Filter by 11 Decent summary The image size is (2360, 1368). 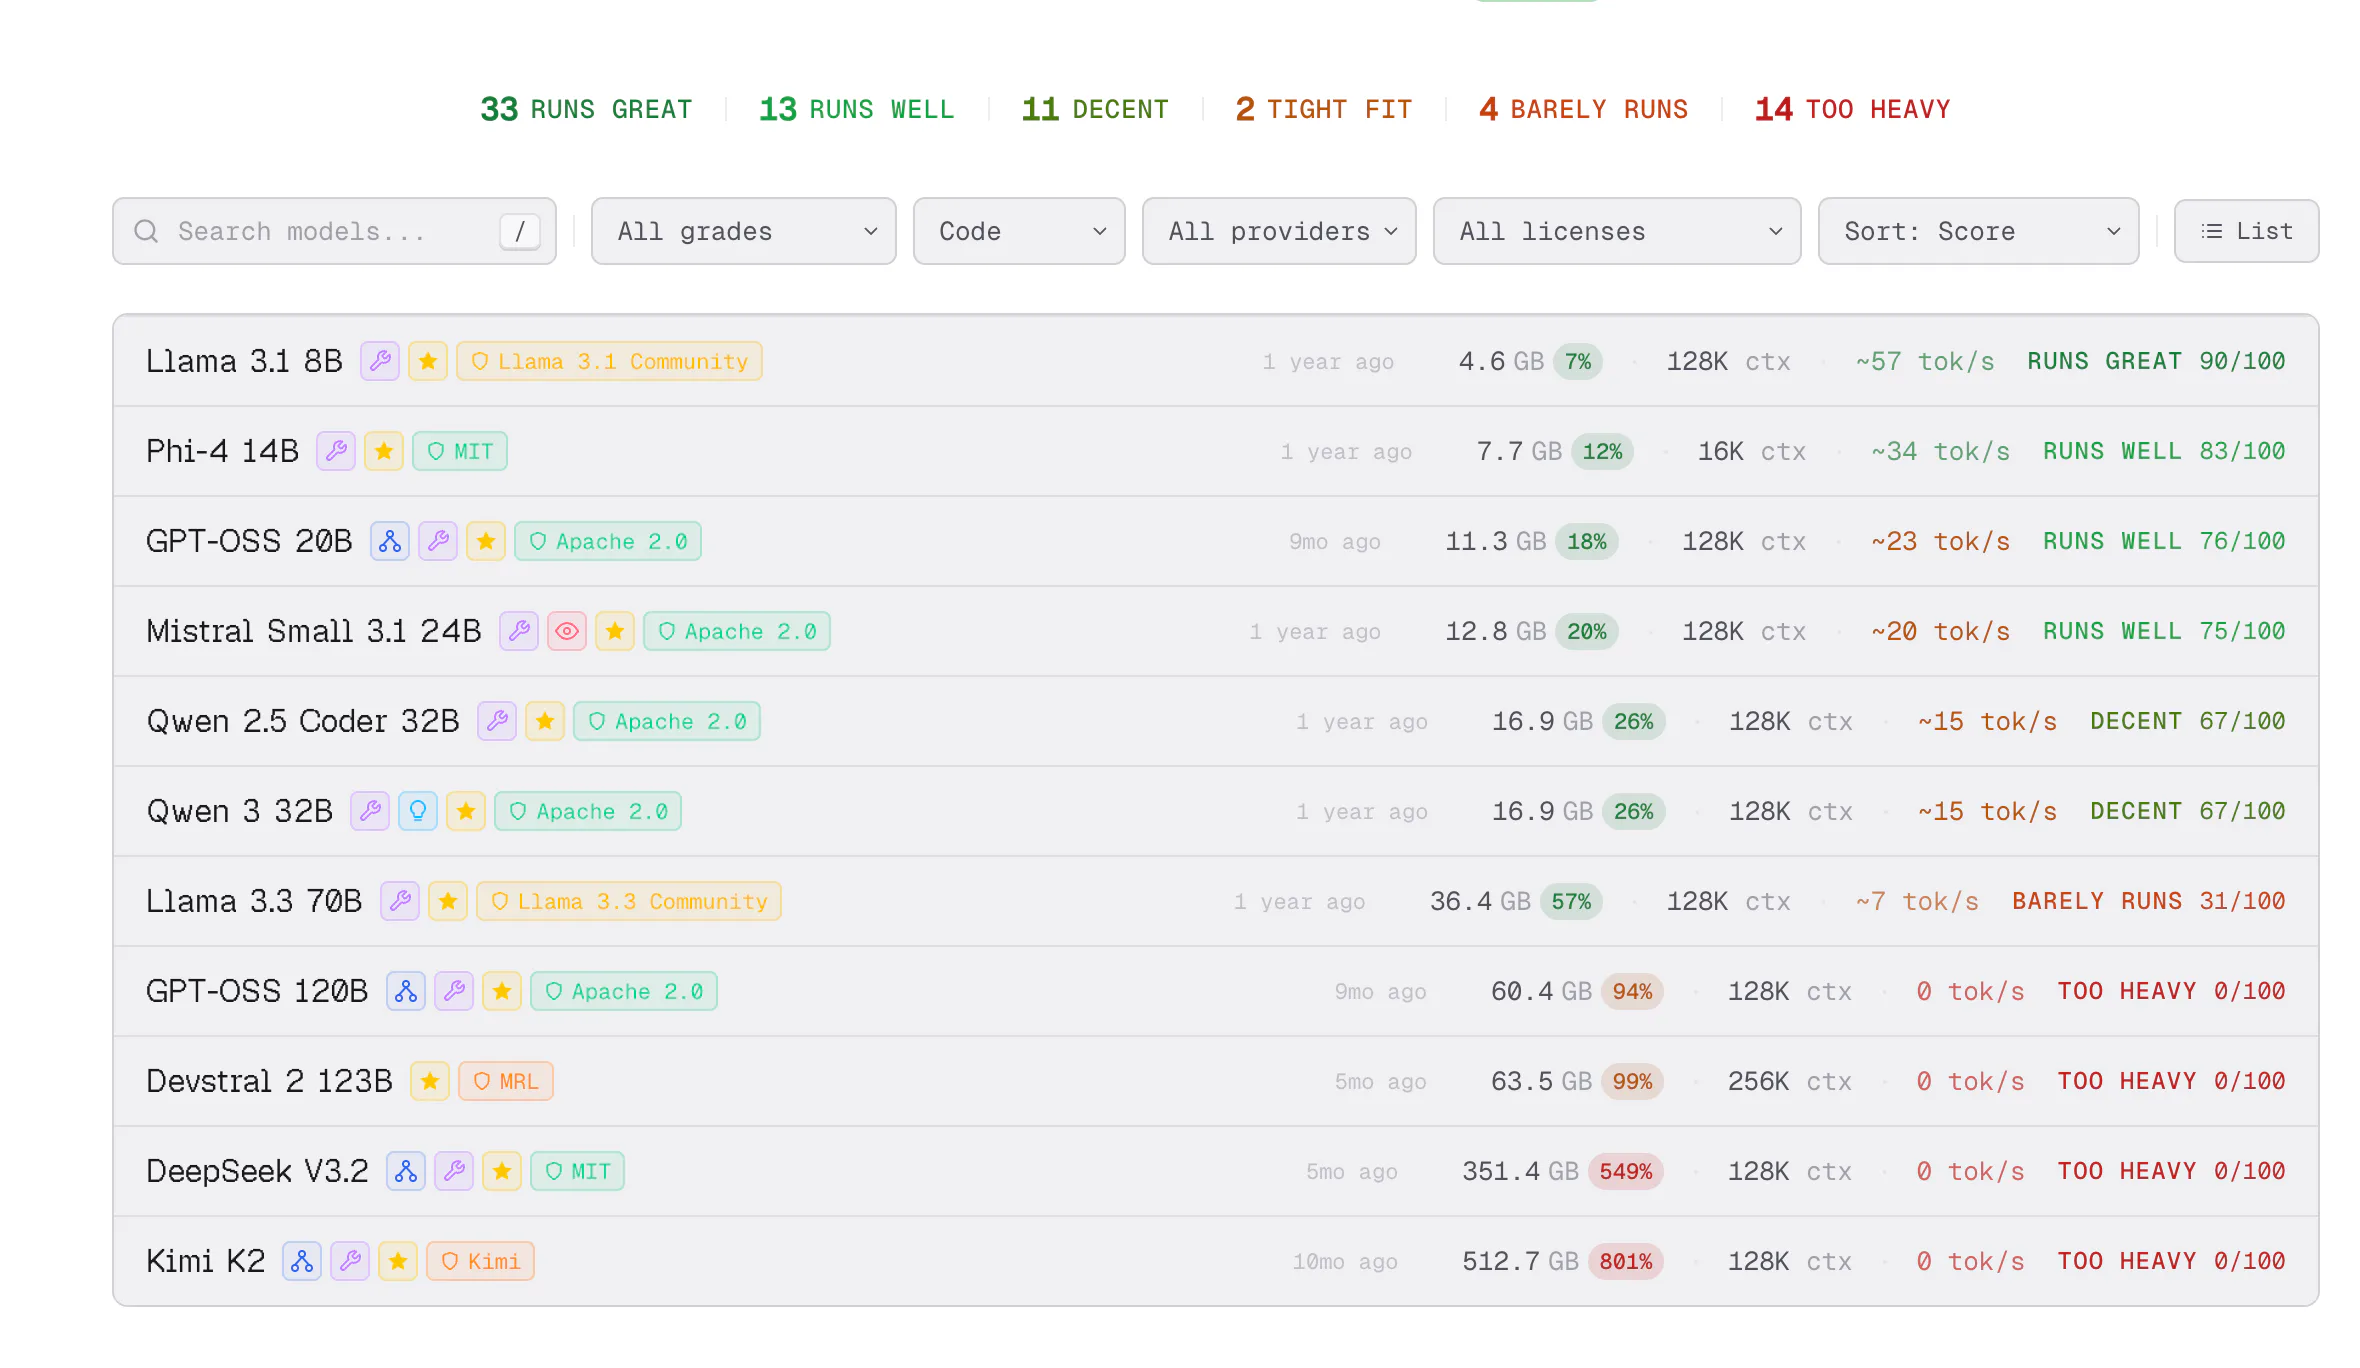(x=1095, y=109)
